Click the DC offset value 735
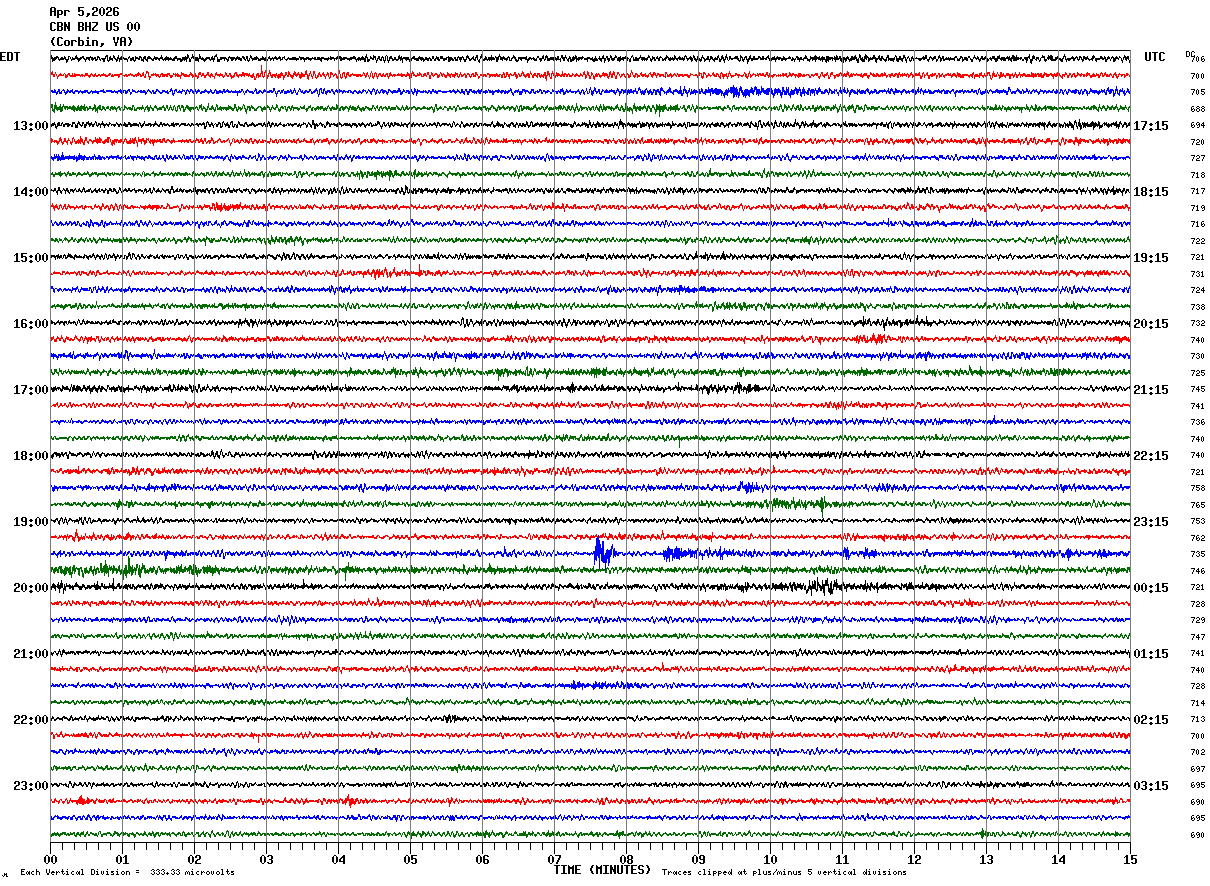 [x=1197, y=555]
